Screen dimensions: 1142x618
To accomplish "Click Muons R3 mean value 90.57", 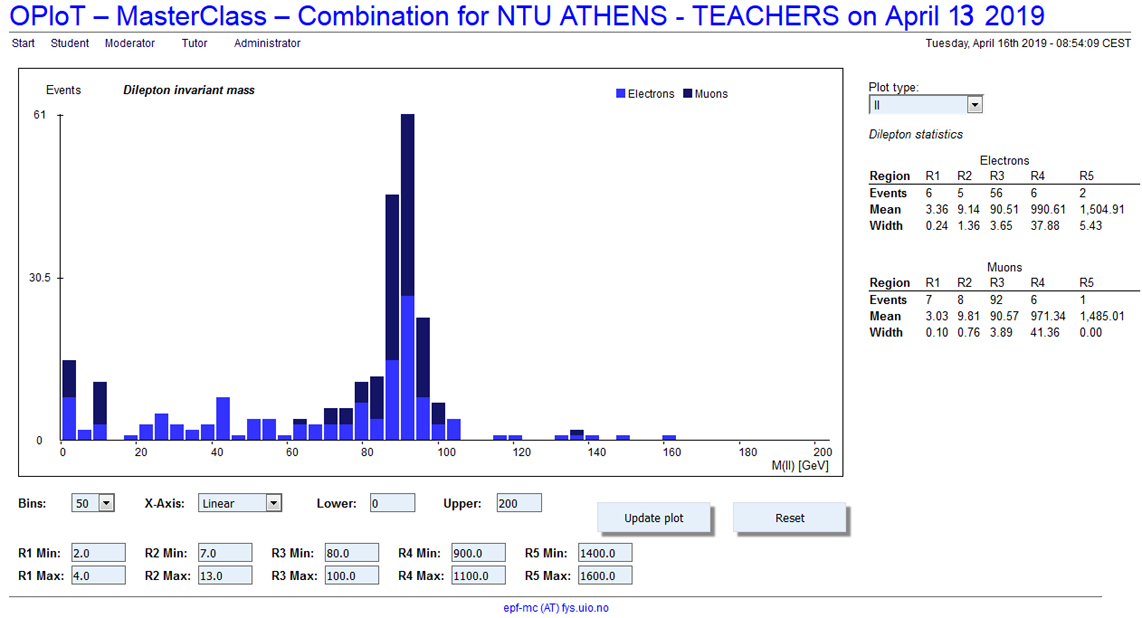I will coord(1004,317).
